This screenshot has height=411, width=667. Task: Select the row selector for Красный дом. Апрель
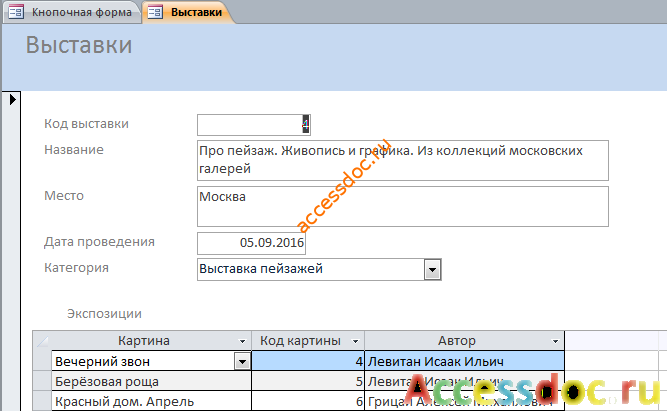(42, 401)
